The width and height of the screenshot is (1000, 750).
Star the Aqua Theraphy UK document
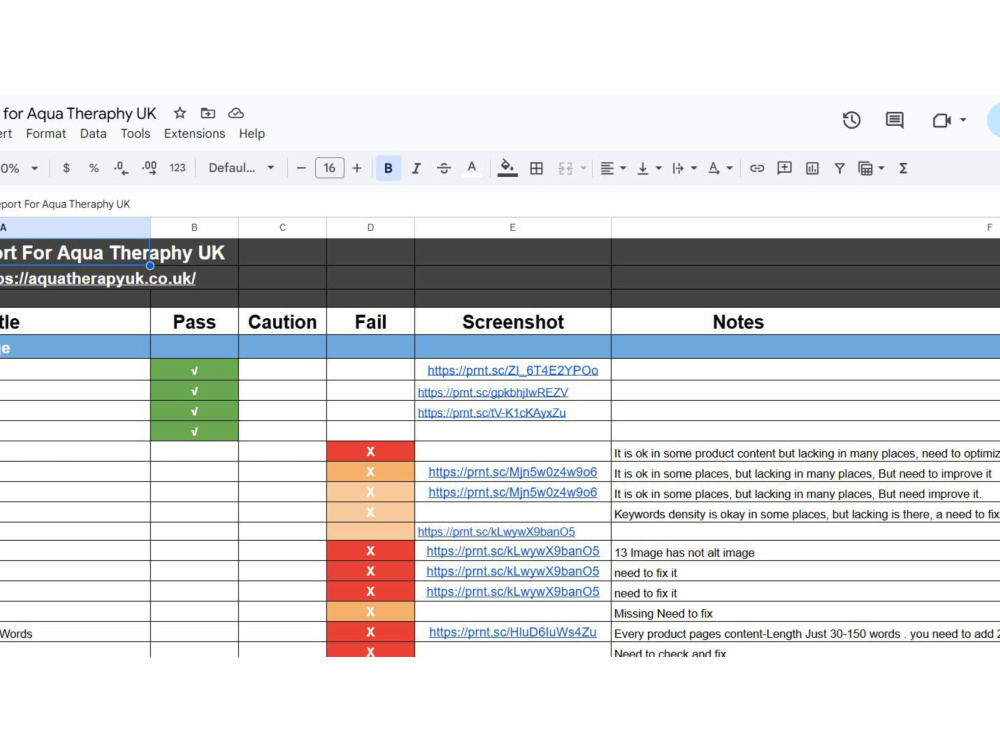180,114
